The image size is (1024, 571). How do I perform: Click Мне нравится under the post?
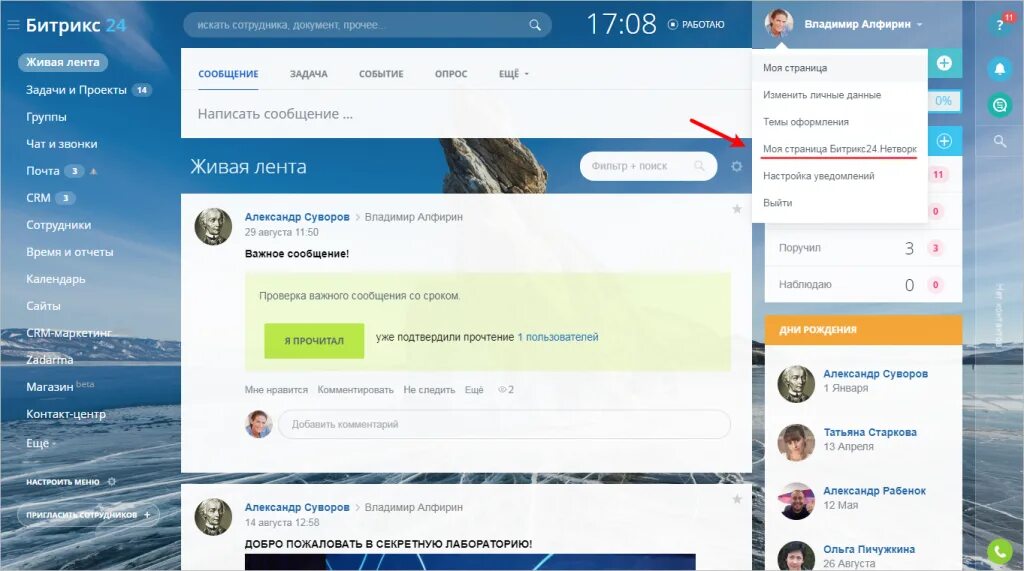tap(276, 389)
